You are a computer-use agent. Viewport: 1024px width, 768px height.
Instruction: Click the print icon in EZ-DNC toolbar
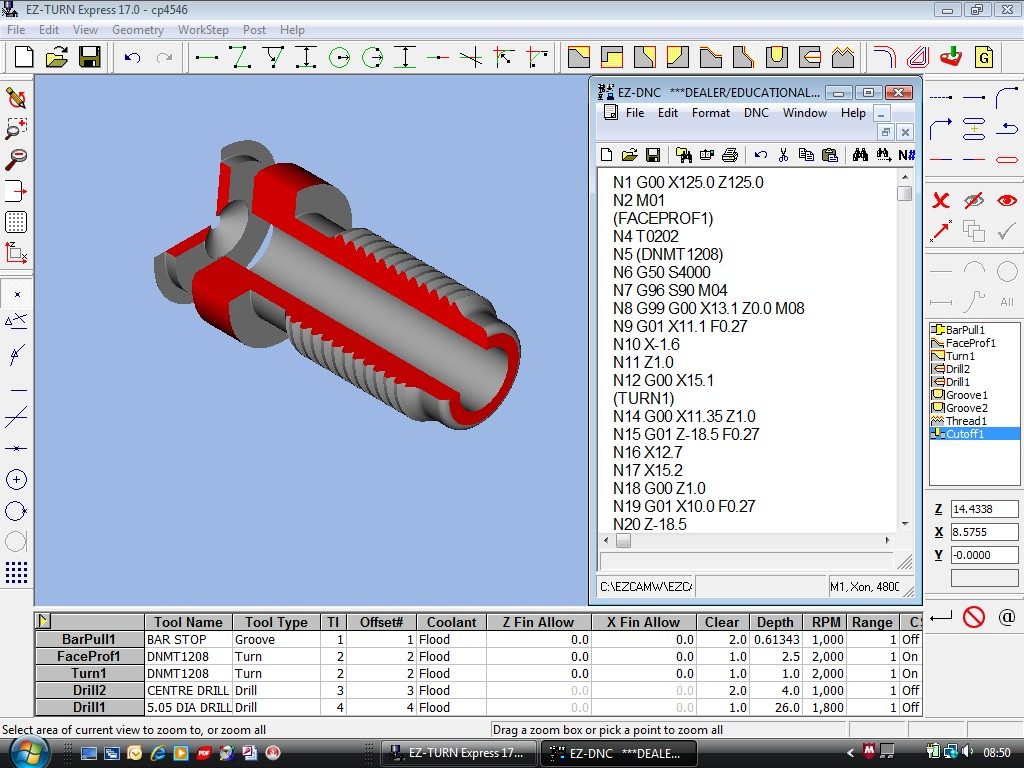point(730,155)
